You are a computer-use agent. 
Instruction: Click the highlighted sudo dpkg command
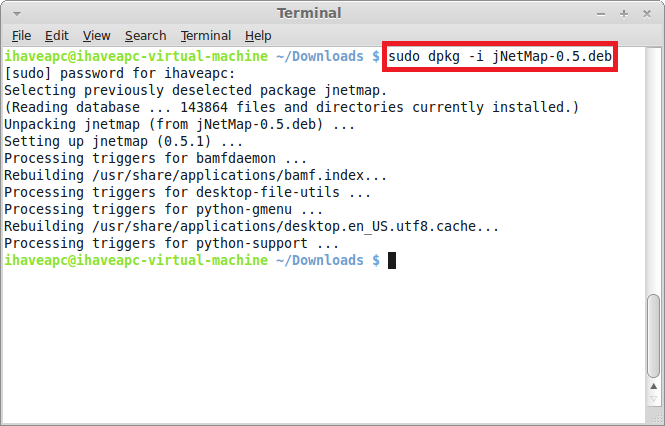500,56
